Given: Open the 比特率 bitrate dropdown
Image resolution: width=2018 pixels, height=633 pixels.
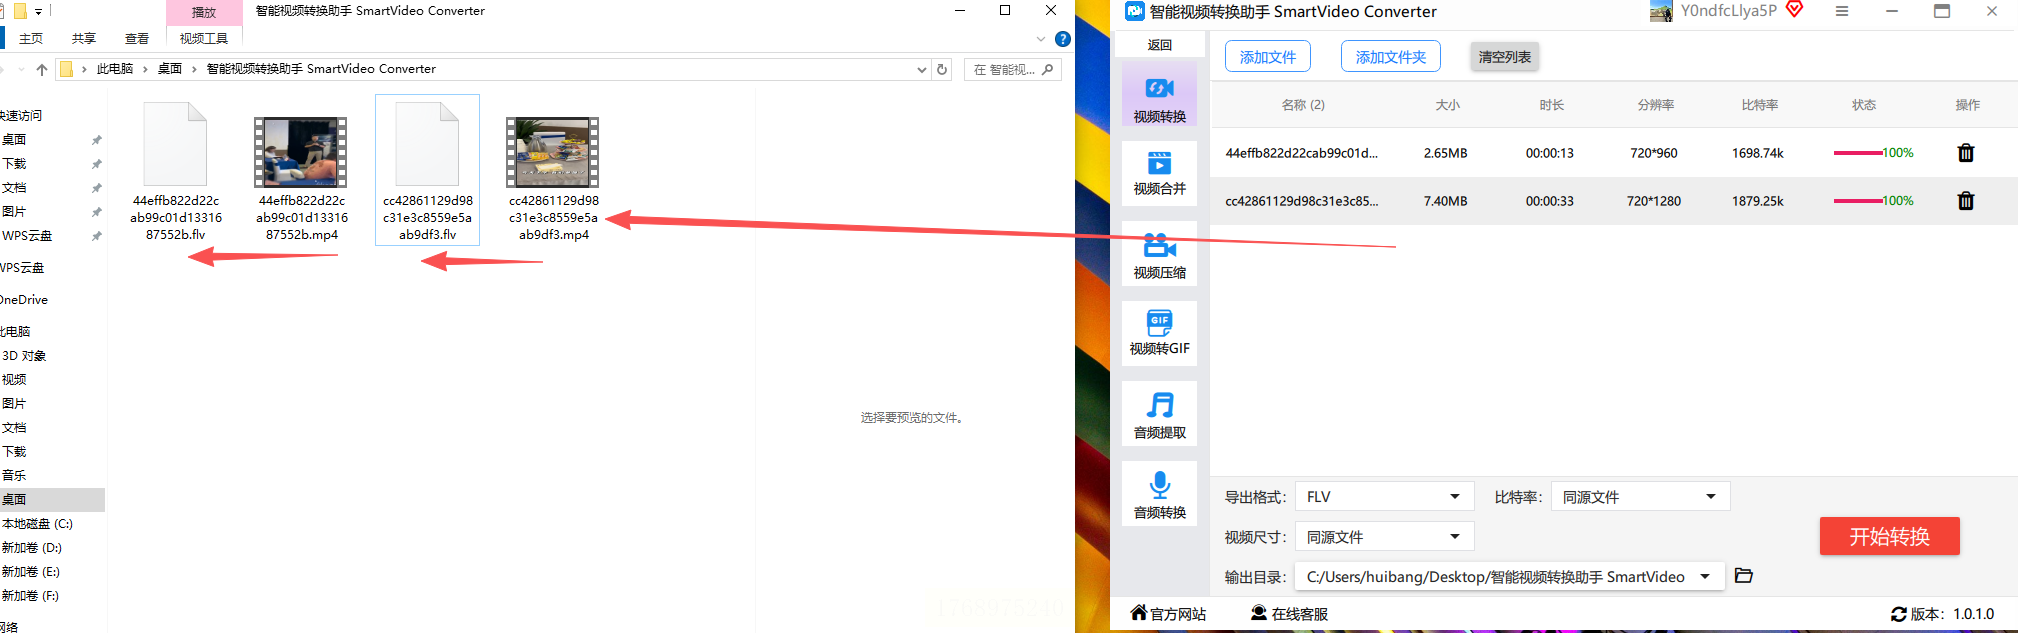Looking at the screenshot, I should [x=1640, y=497].
